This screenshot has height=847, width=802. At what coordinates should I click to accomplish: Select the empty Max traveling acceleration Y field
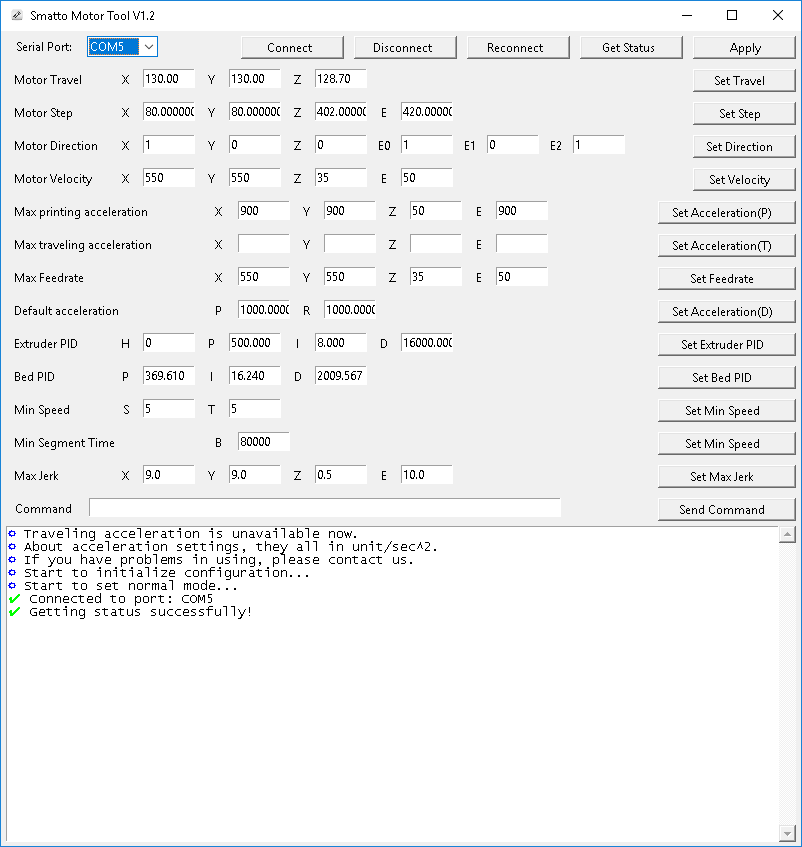pos(349,244)
